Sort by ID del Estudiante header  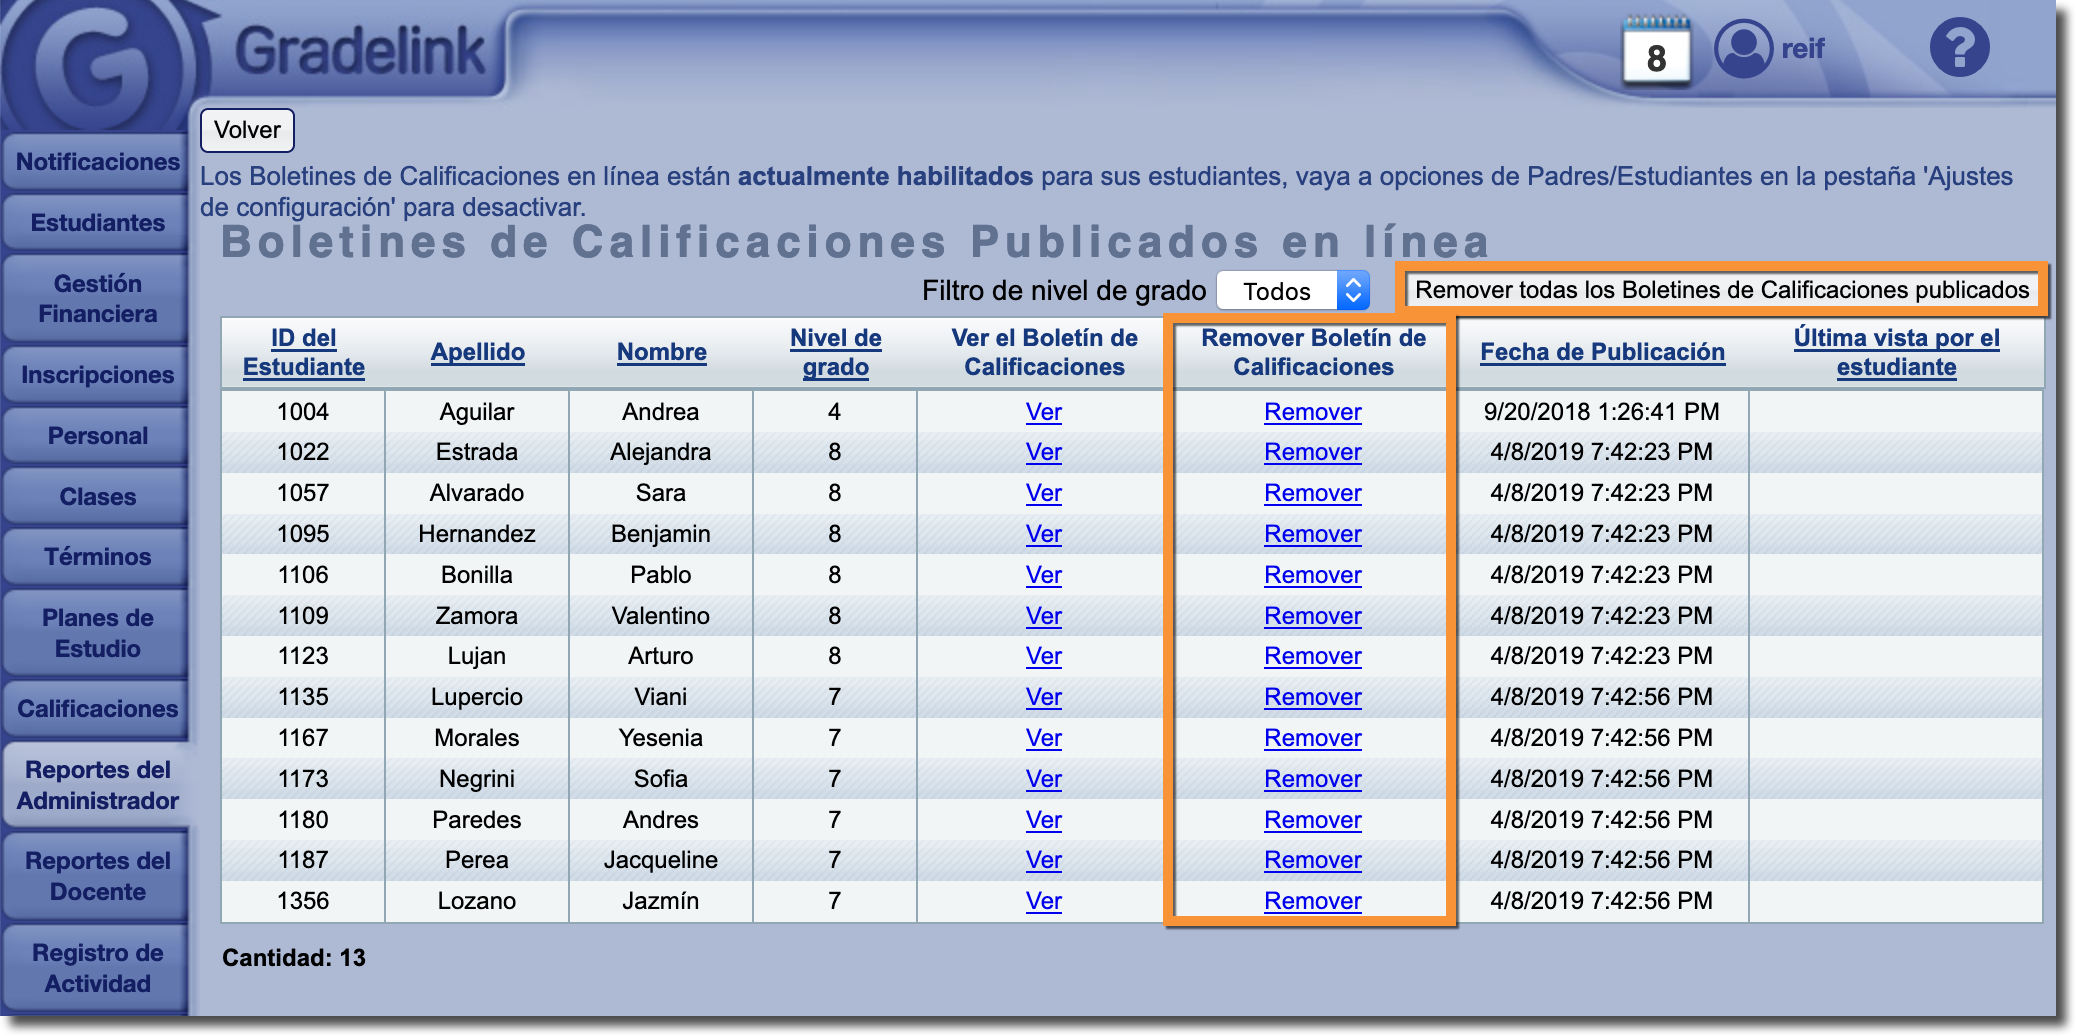(303, 352)
